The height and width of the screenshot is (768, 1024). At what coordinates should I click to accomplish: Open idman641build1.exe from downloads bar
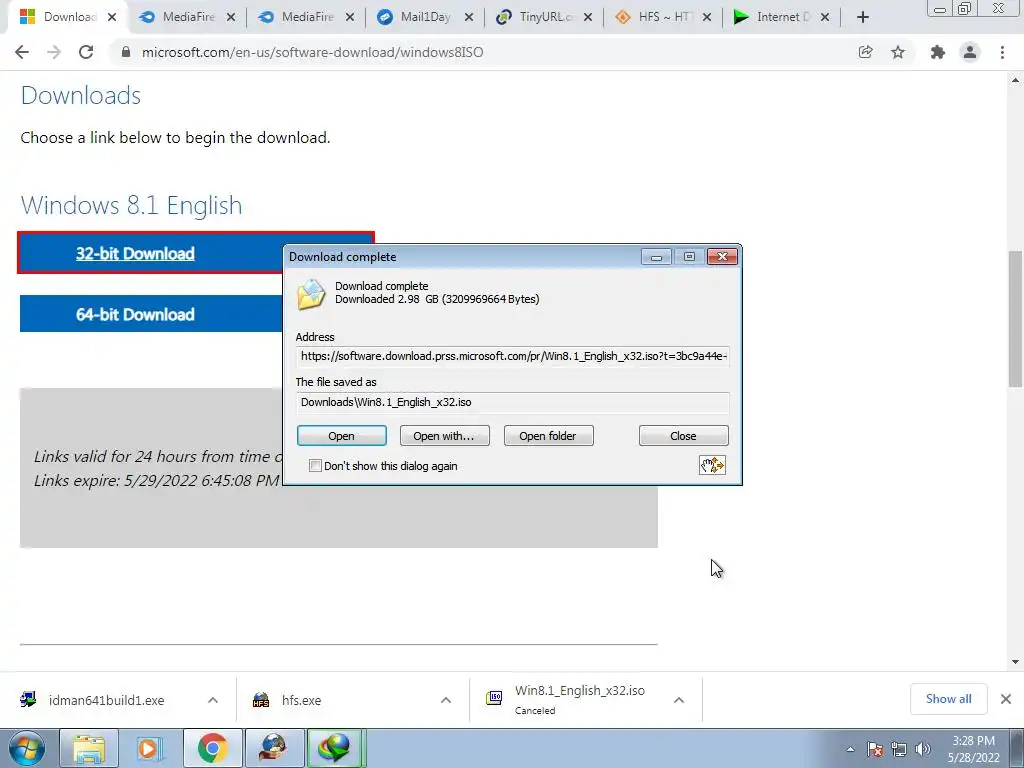106,700
